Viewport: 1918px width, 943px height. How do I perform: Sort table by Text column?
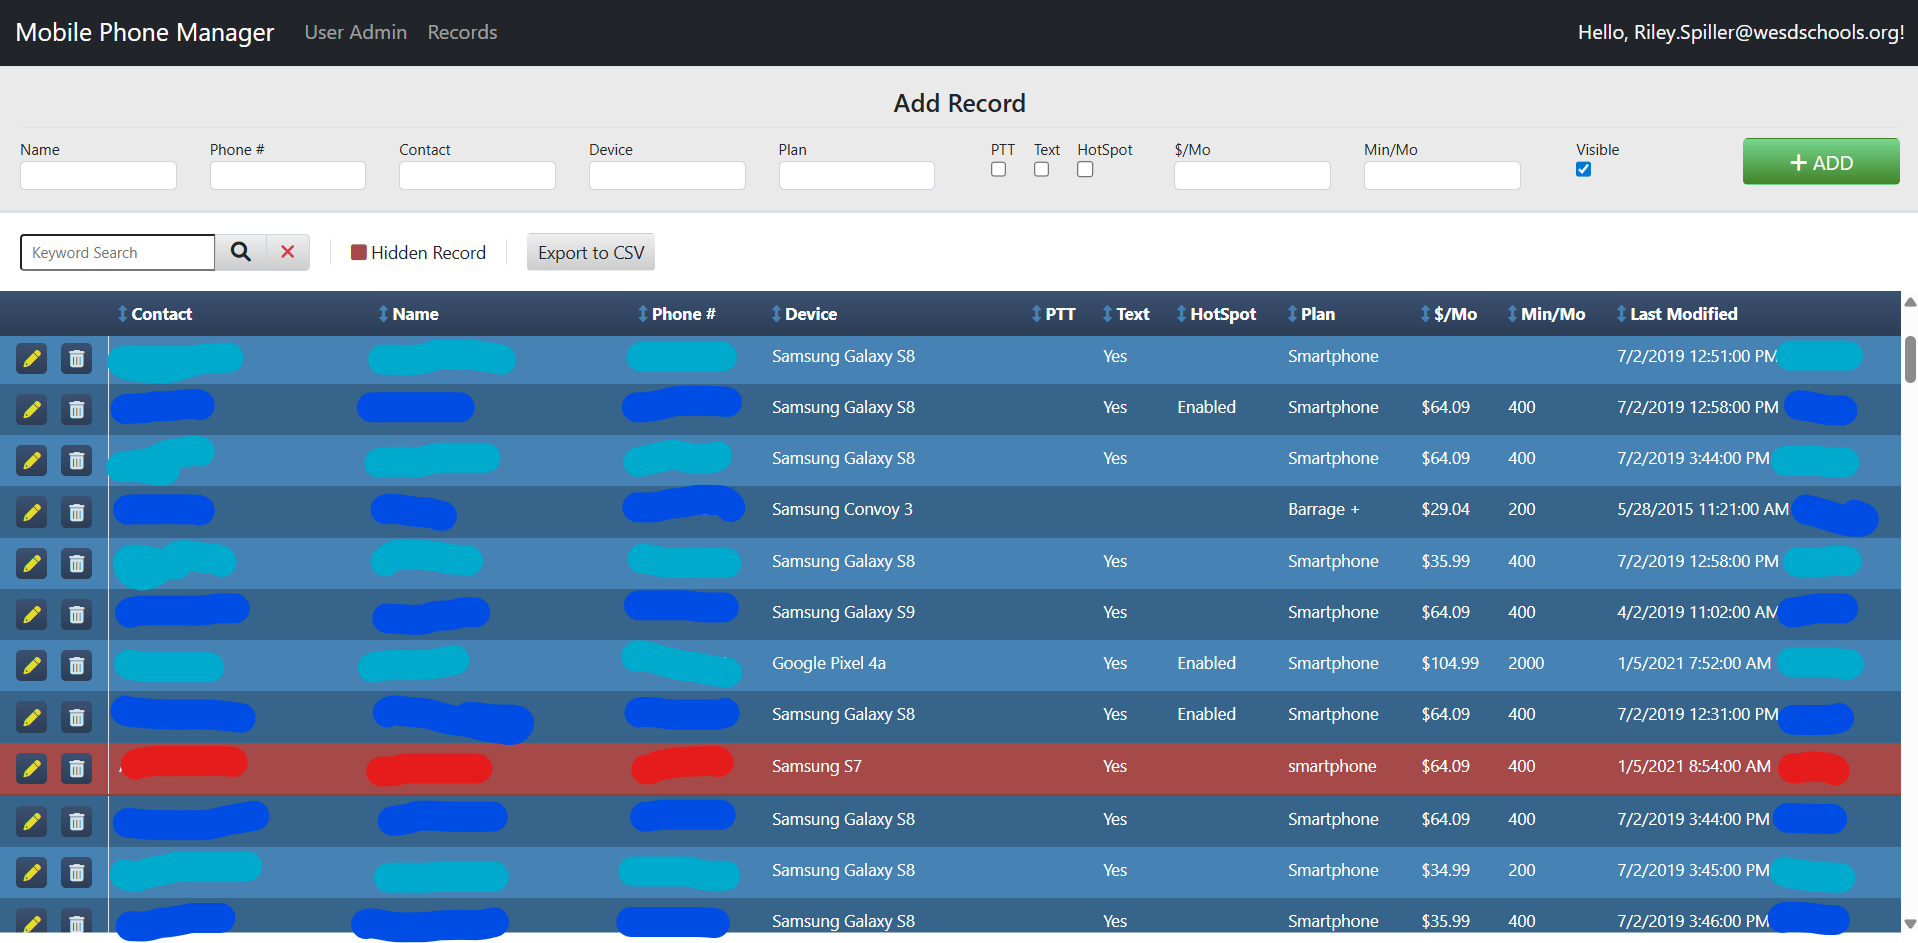click(x=1126, y=314)
